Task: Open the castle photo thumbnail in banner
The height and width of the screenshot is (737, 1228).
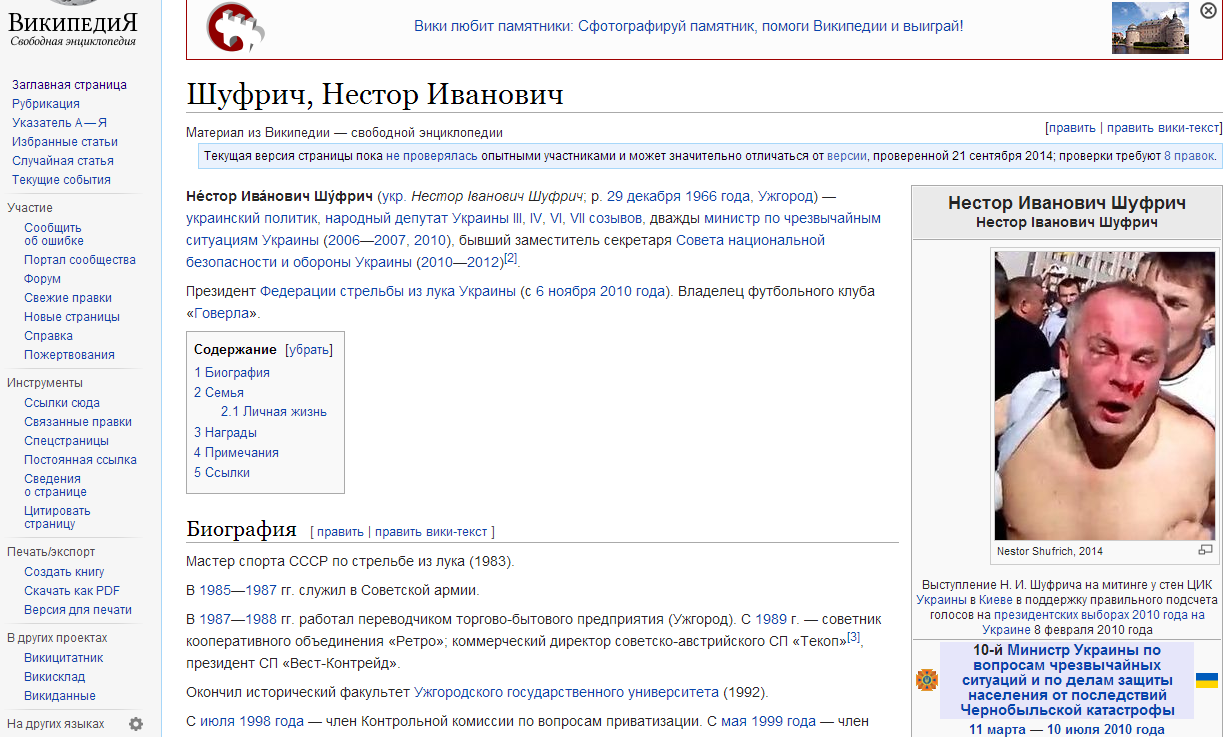Action: coord(1150,27)
